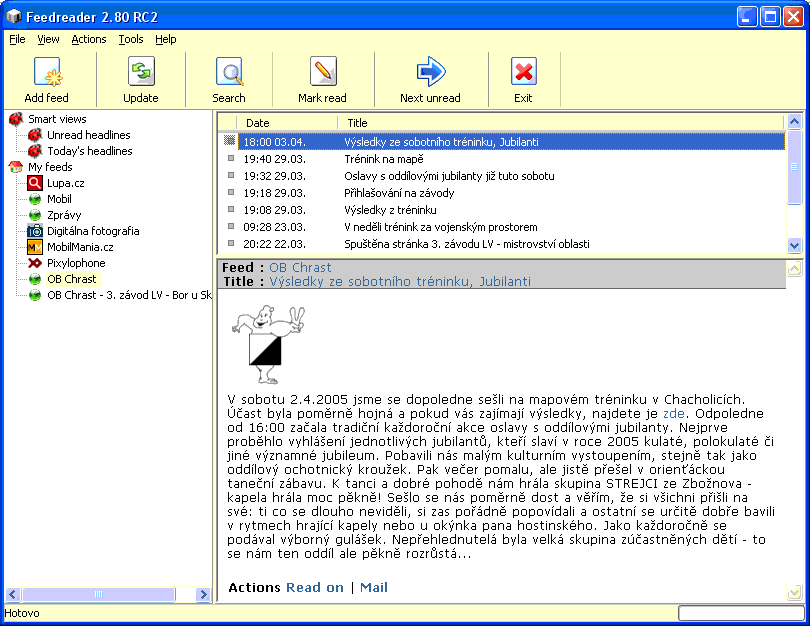Viewport: 810px width, 626px height.
Task: Select the Digitálna fotografia feed
Action: pos(93,231)
